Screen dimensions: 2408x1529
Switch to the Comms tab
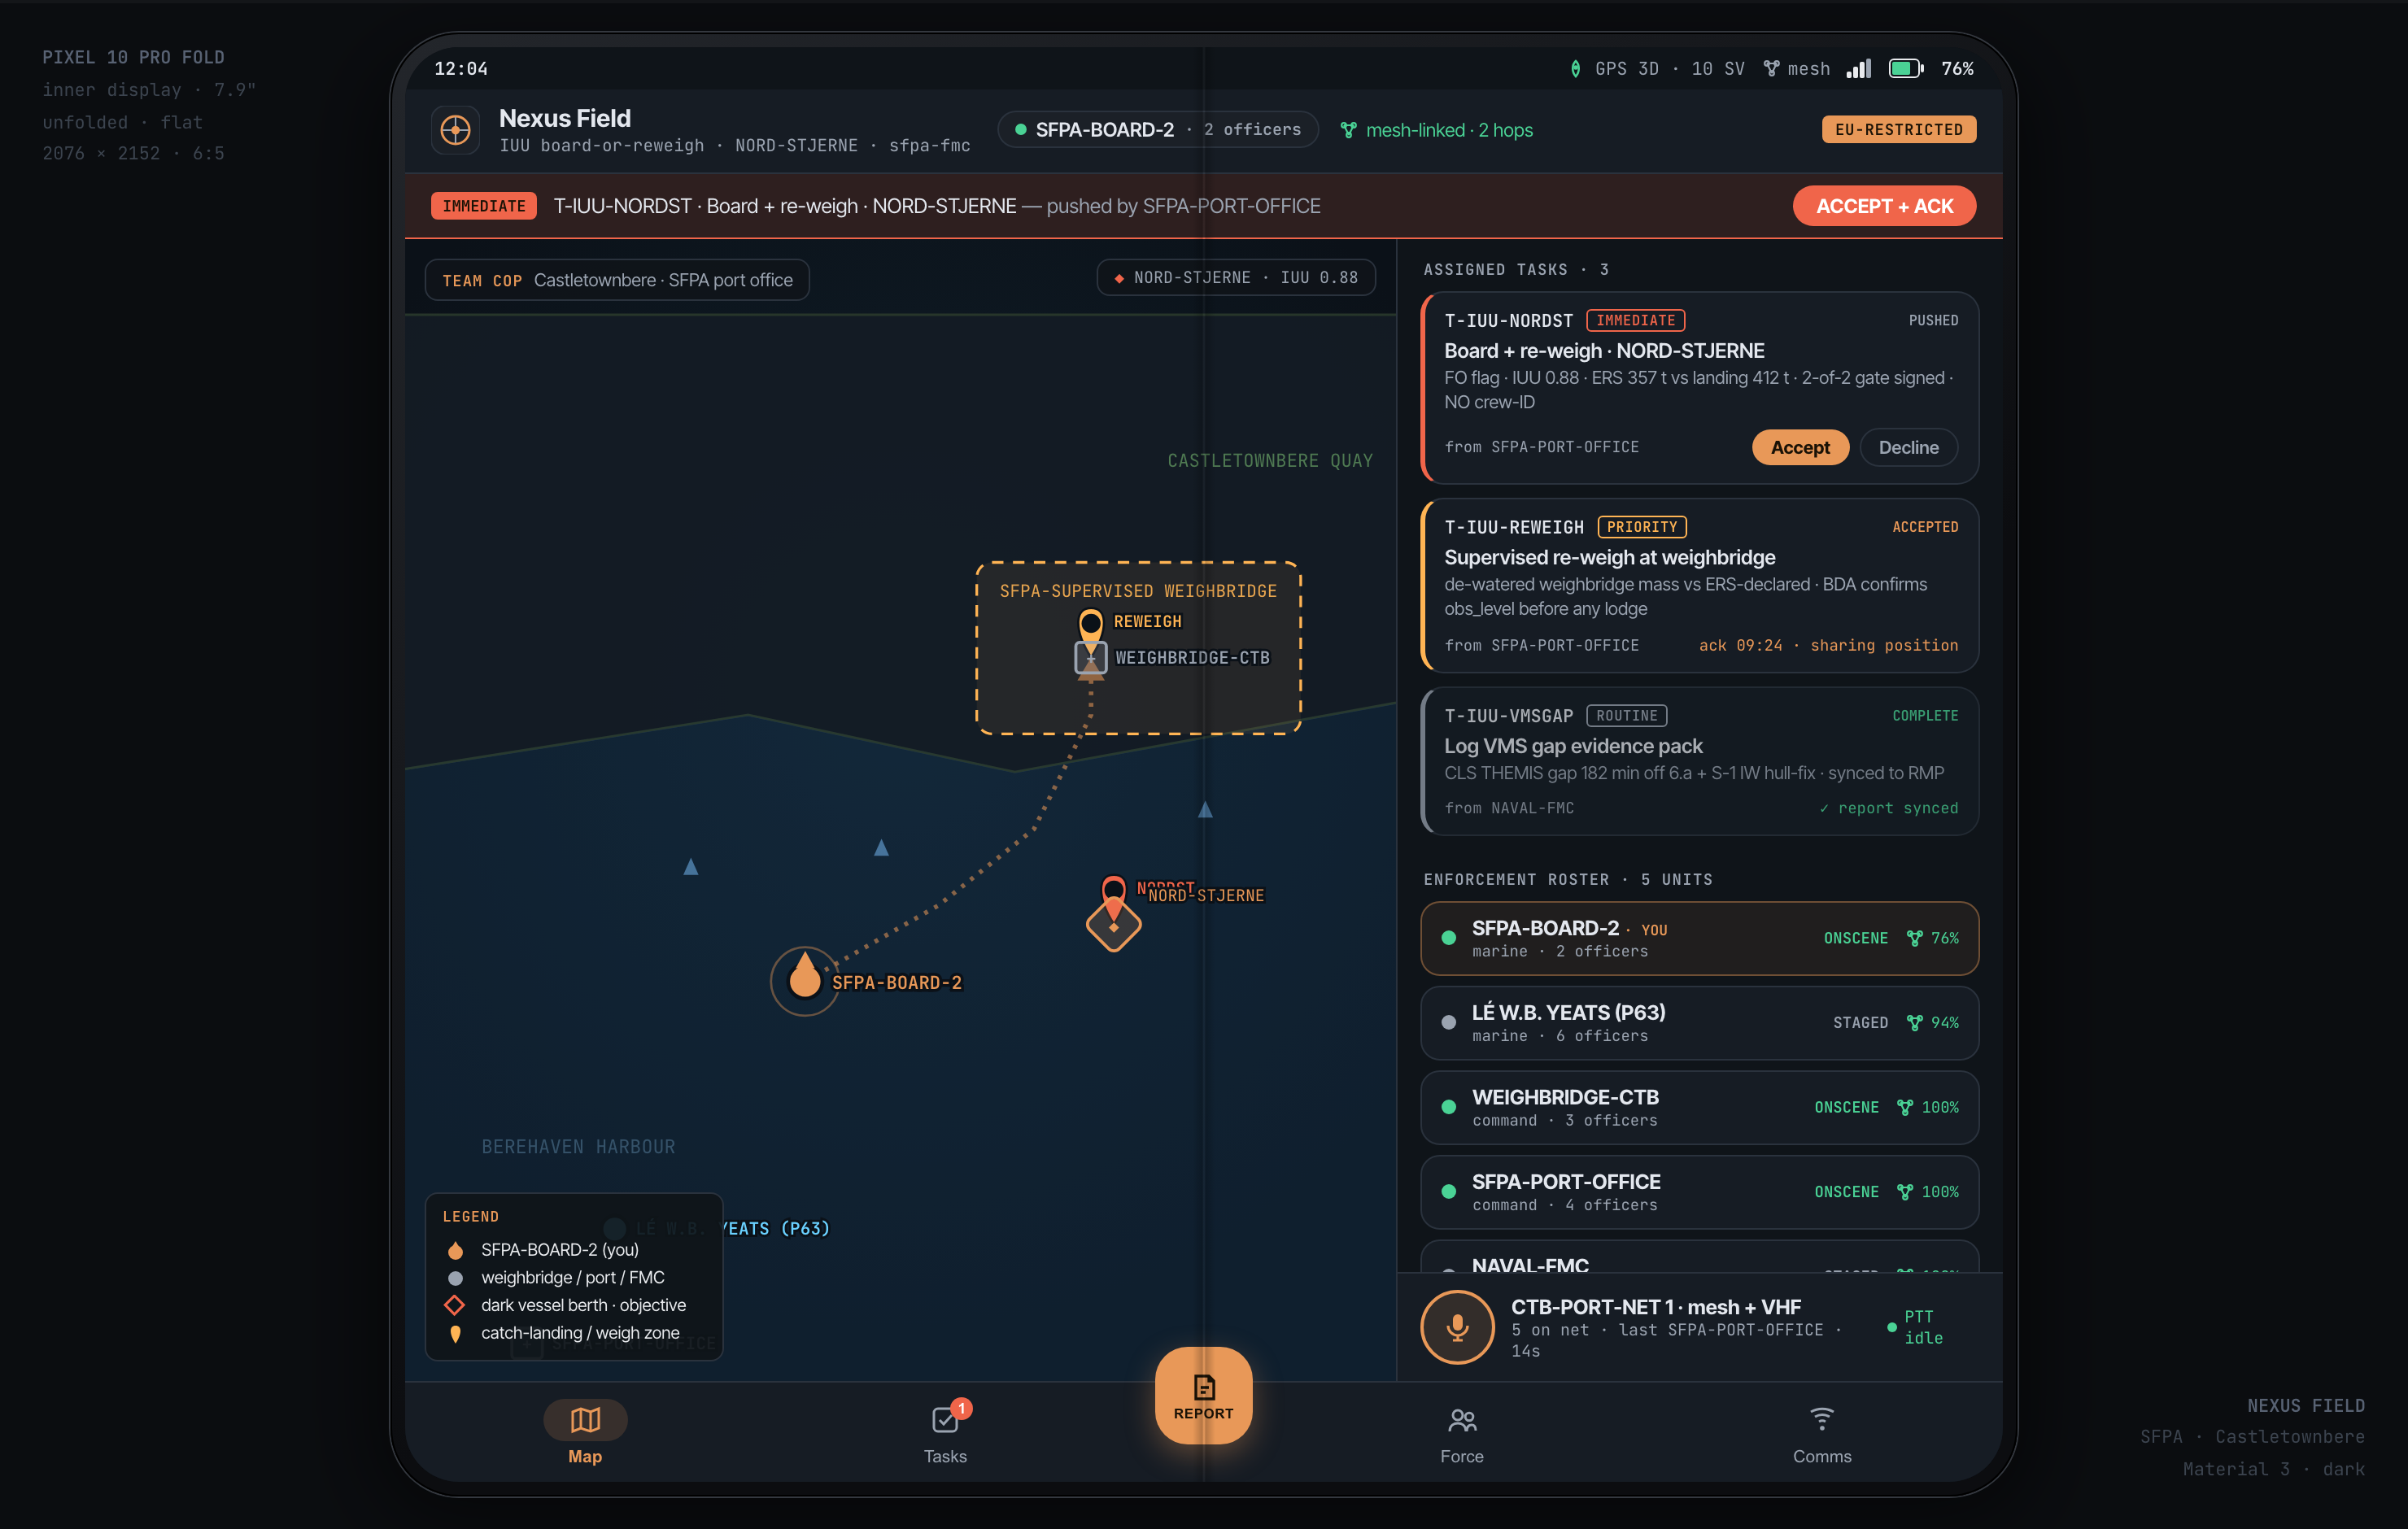(1822, 1432)
